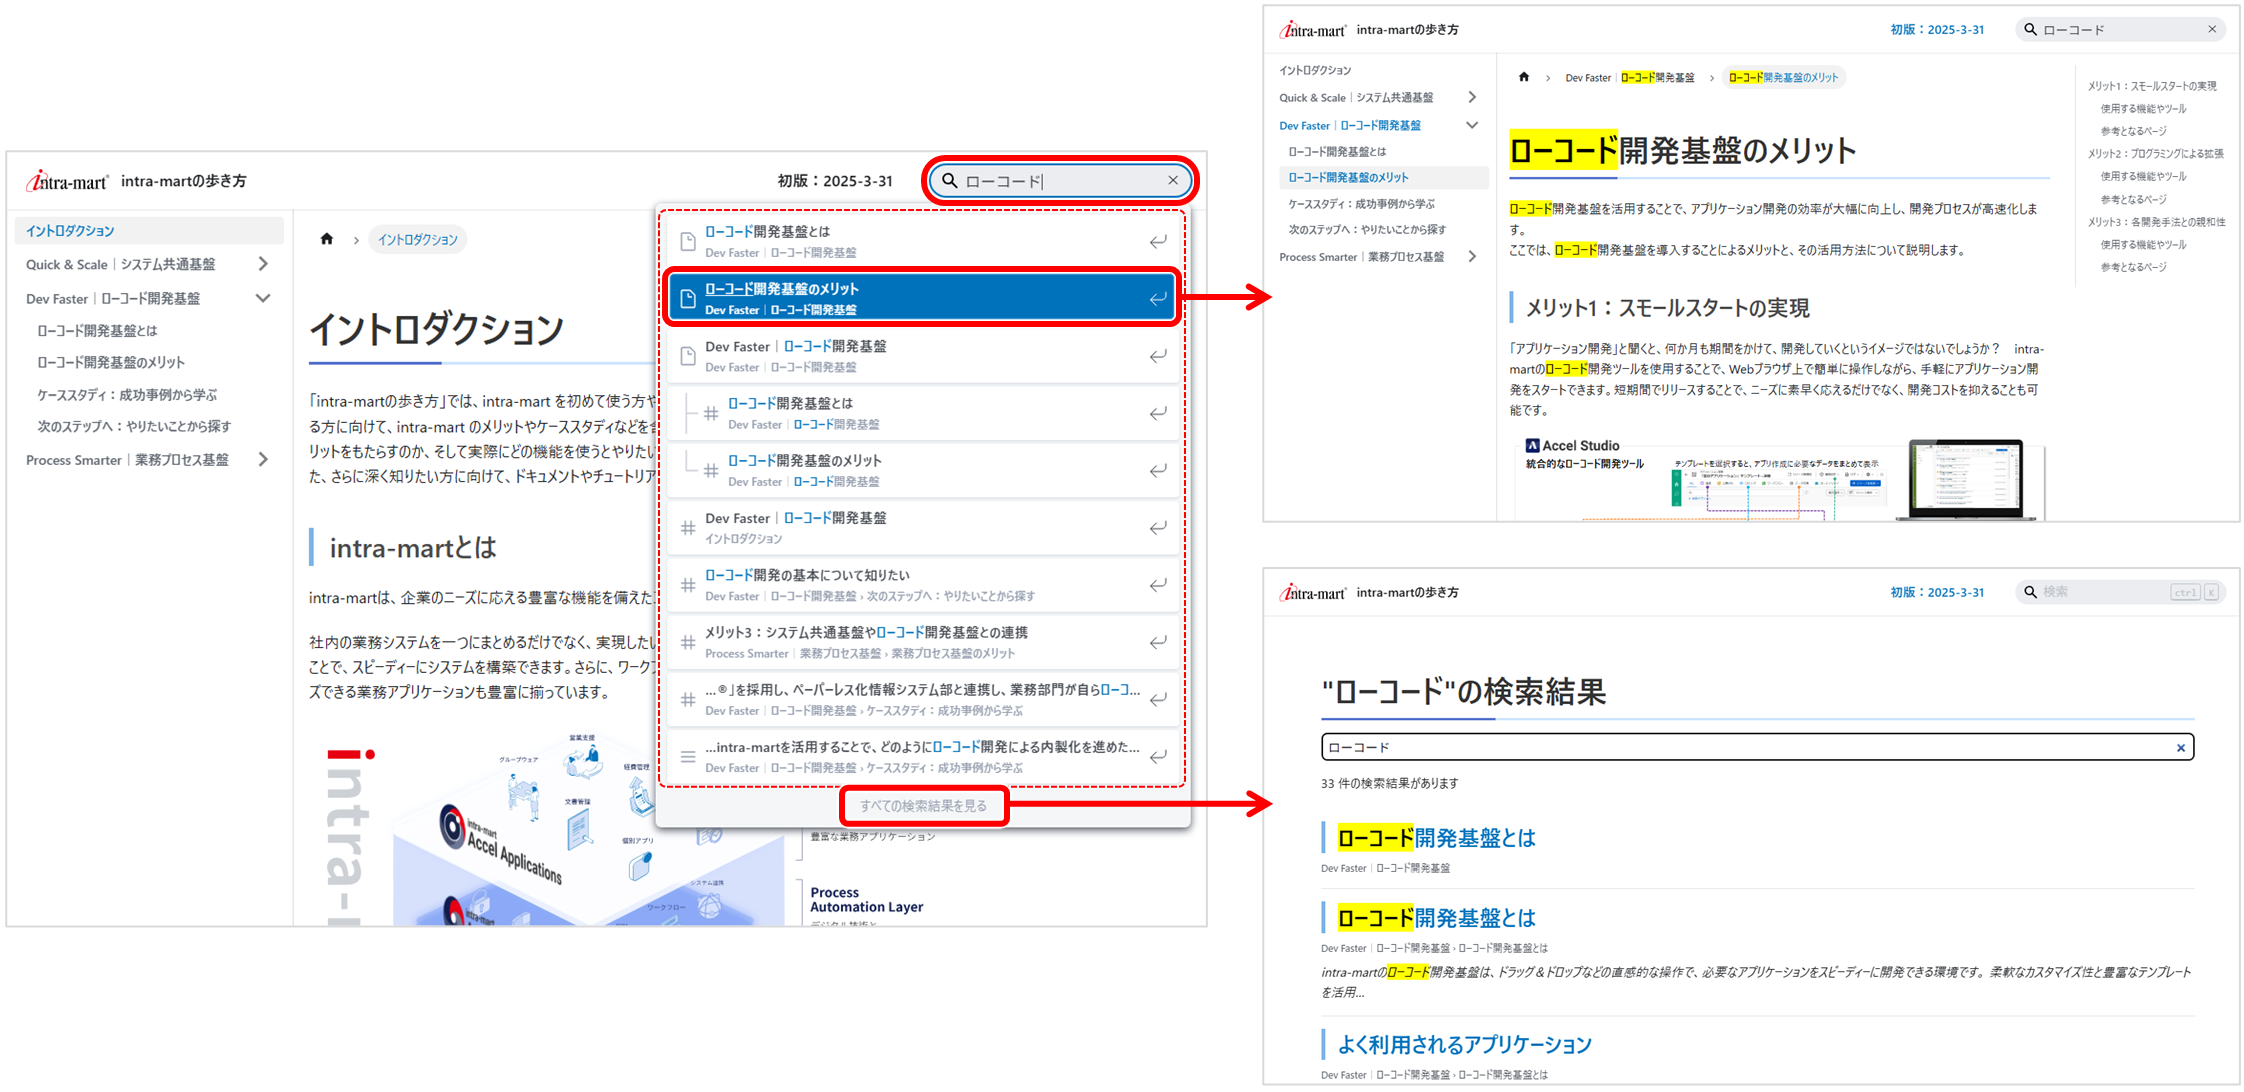Image resolution: width=2244 pixels, height=1092 pixels.
Task: Jump to メリット3：各開発手法との親和性 in contents
Action: tap(2156, 222)
